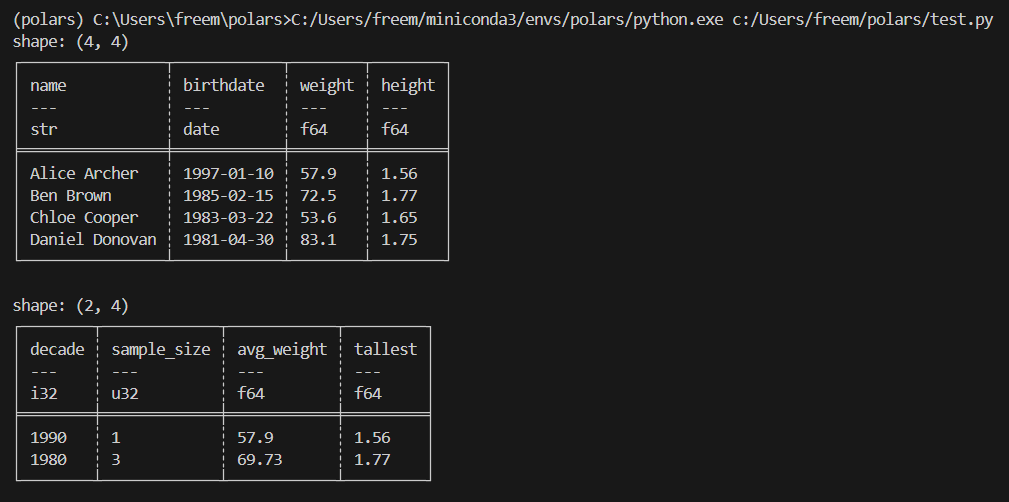
Task: Click the tallest column header
Action: (x=385, y=349)
